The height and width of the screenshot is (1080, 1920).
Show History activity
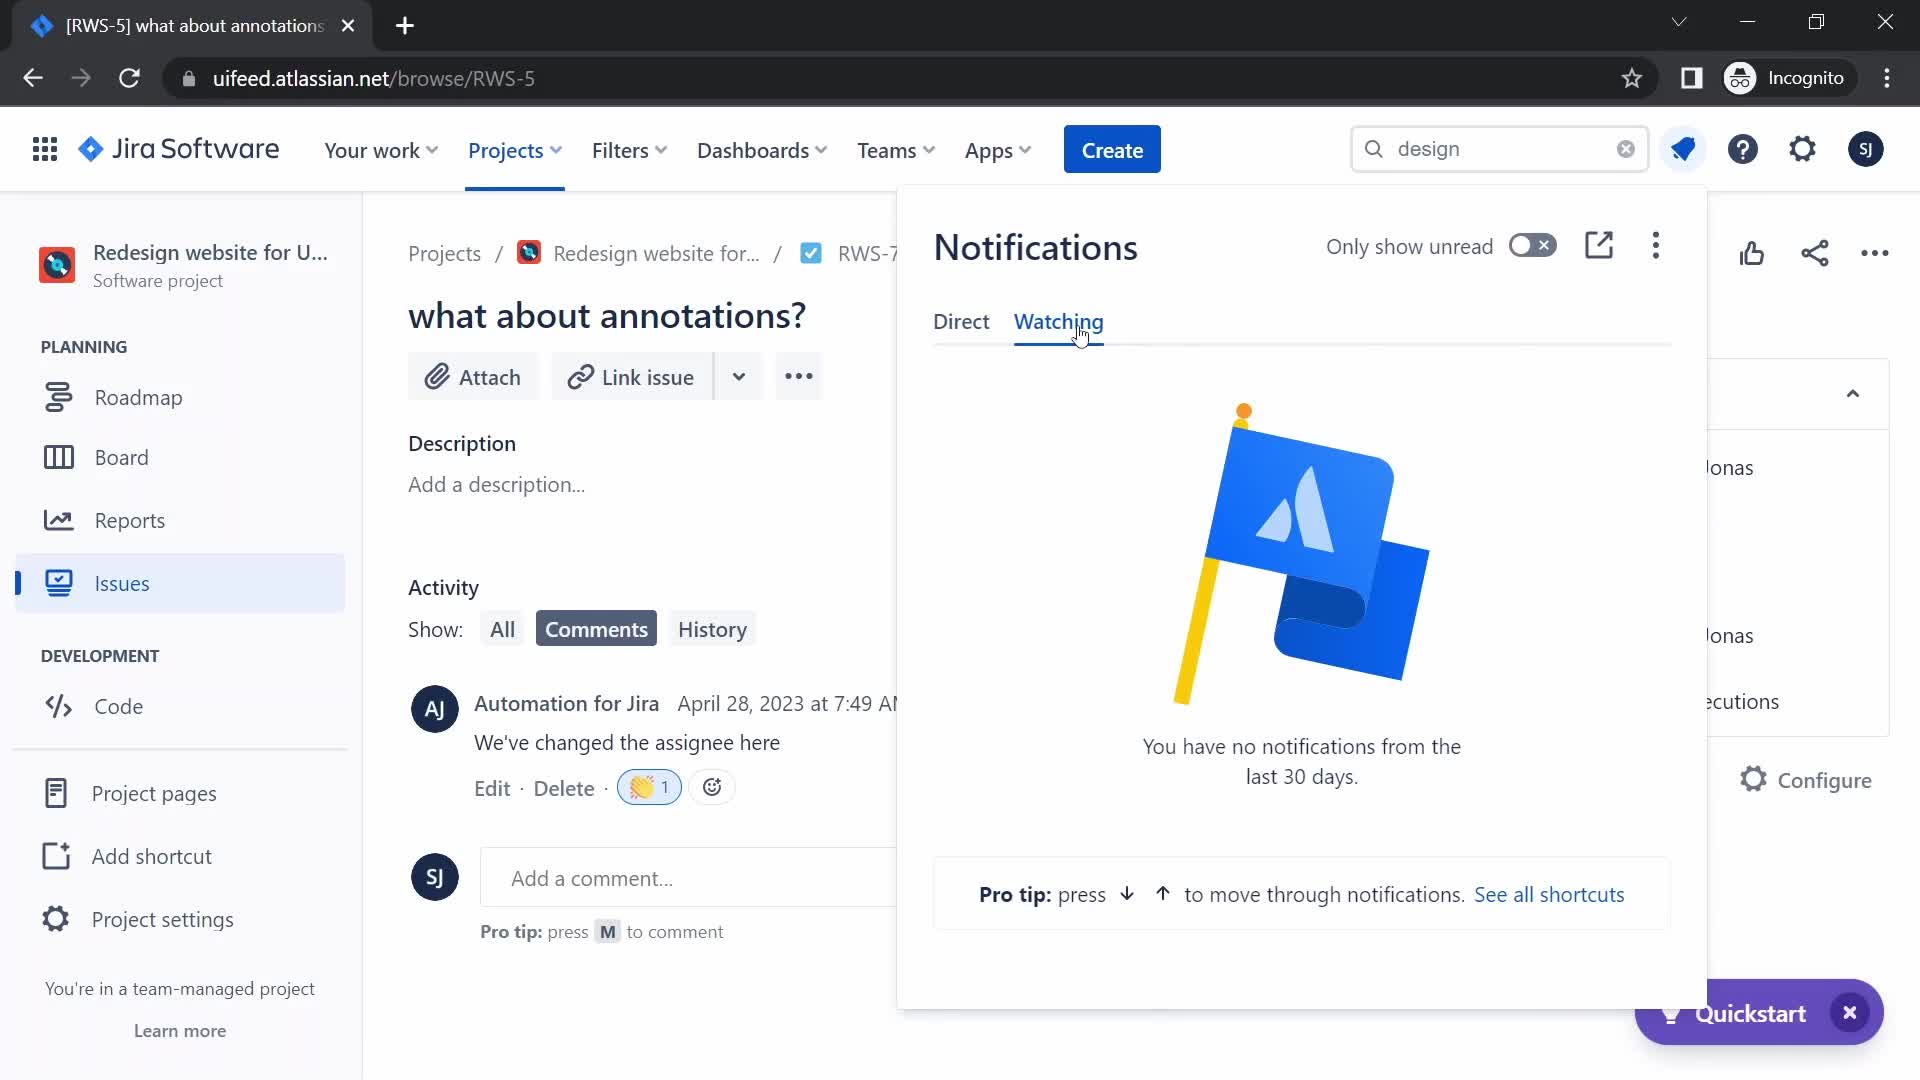[x=712, y=630]
